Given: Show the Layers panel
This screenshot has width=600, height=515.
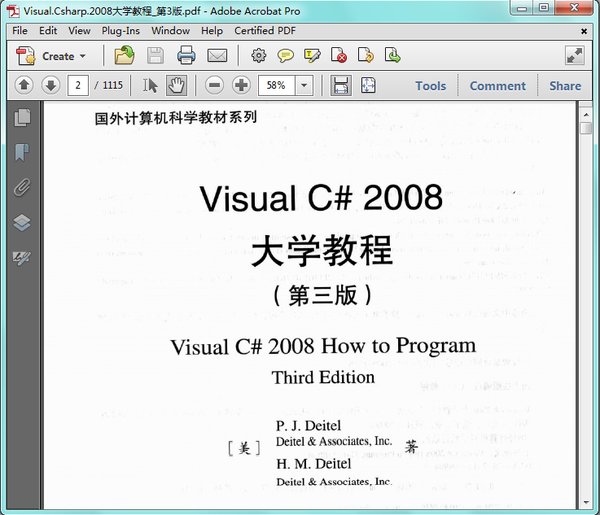Looking at the screenshot, I should pyautogui.click(x=23, y=222).
